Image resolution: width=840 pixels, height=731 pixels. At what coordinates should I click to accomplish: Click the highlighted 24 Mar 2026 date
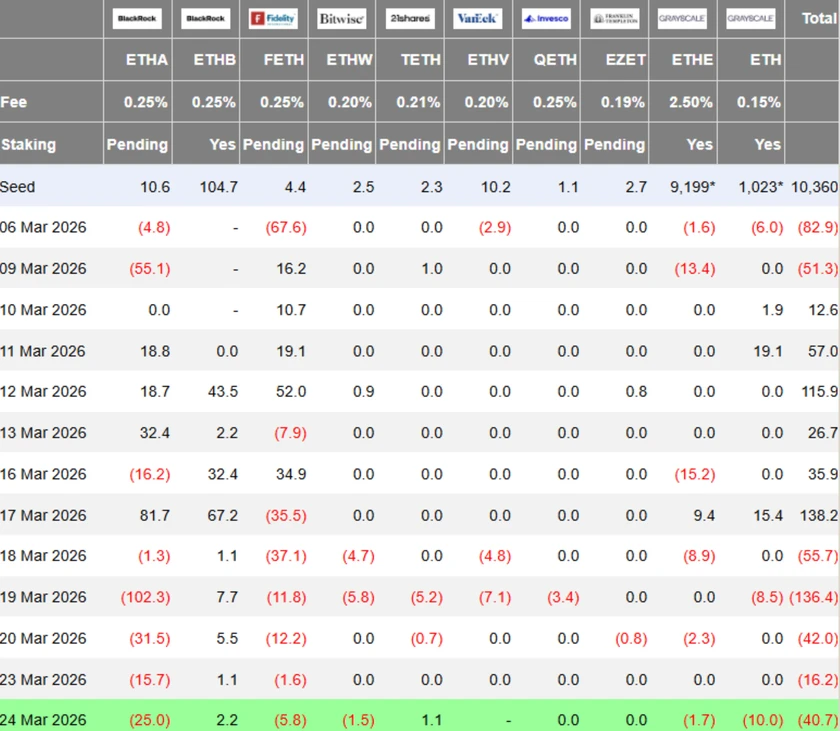tap(43, 720)
